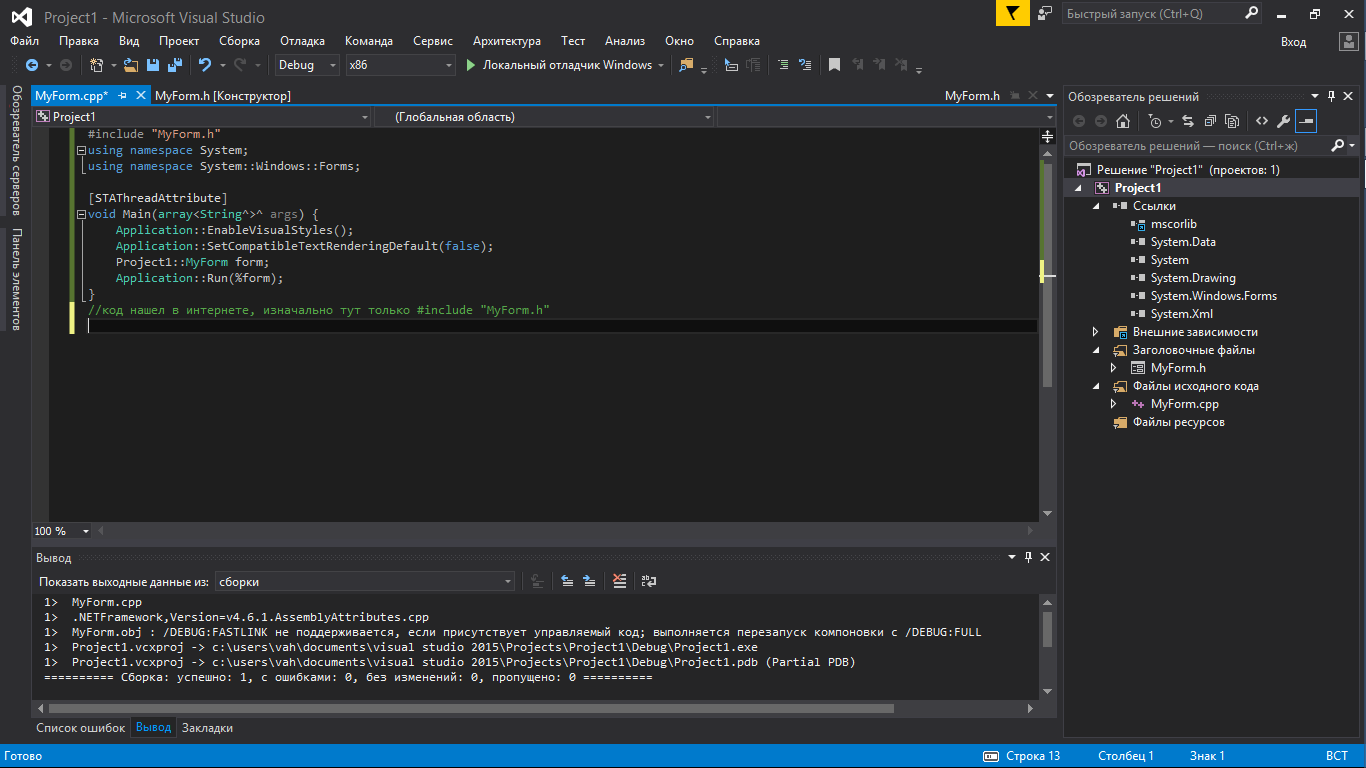This screenshot has height=768, width=1366.
Task: Show All Files icon in Solution Explorer
Action: (x=1232, y=121)
